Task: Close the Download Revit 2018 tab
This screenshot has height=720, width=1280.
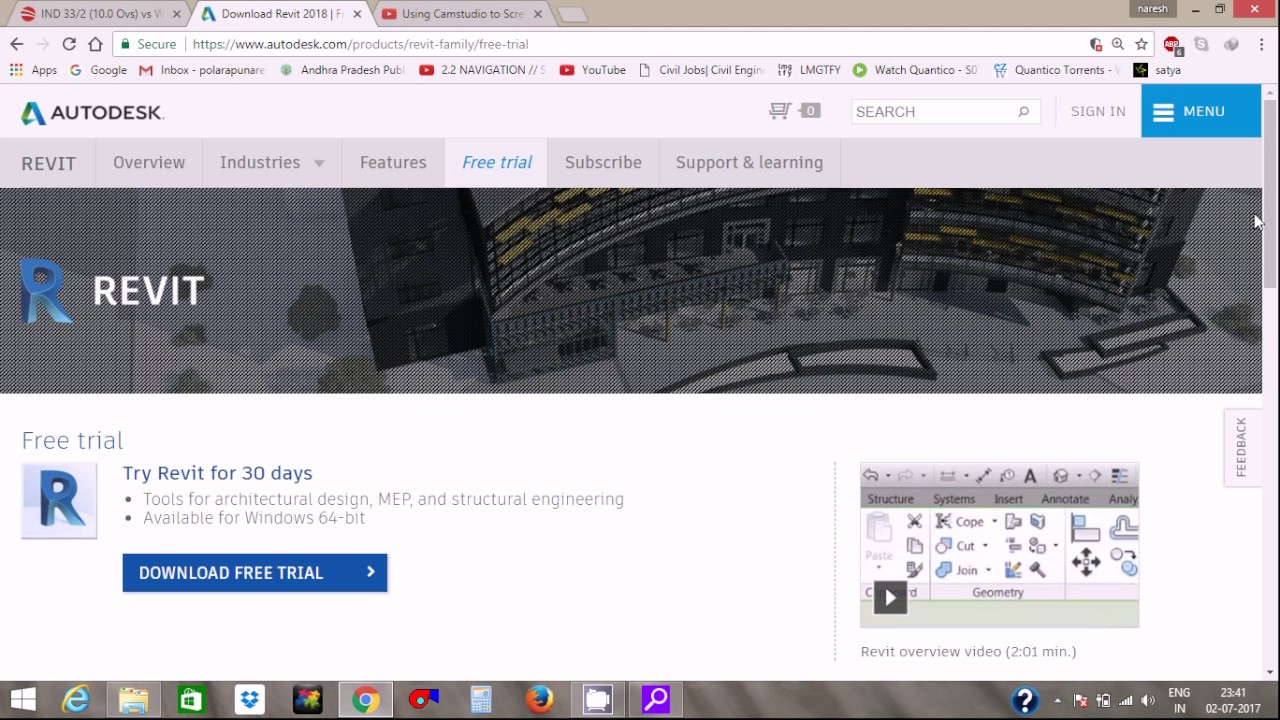Action: coord(357,14)
